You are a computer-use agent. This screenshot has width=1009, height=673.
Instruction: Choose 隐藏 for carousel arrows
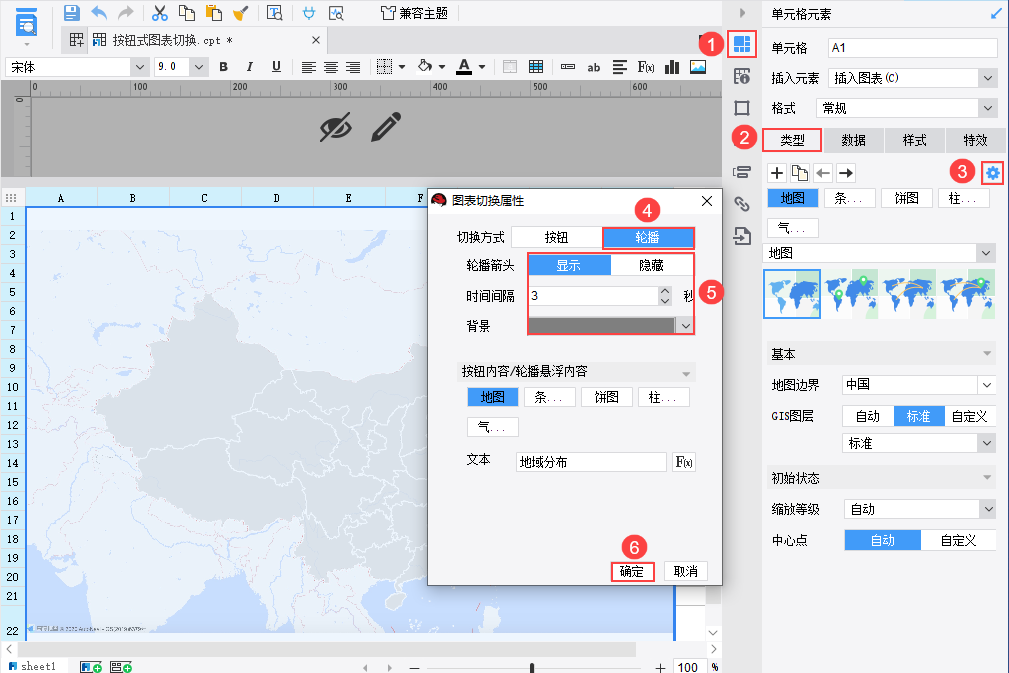tap(652, 265)
